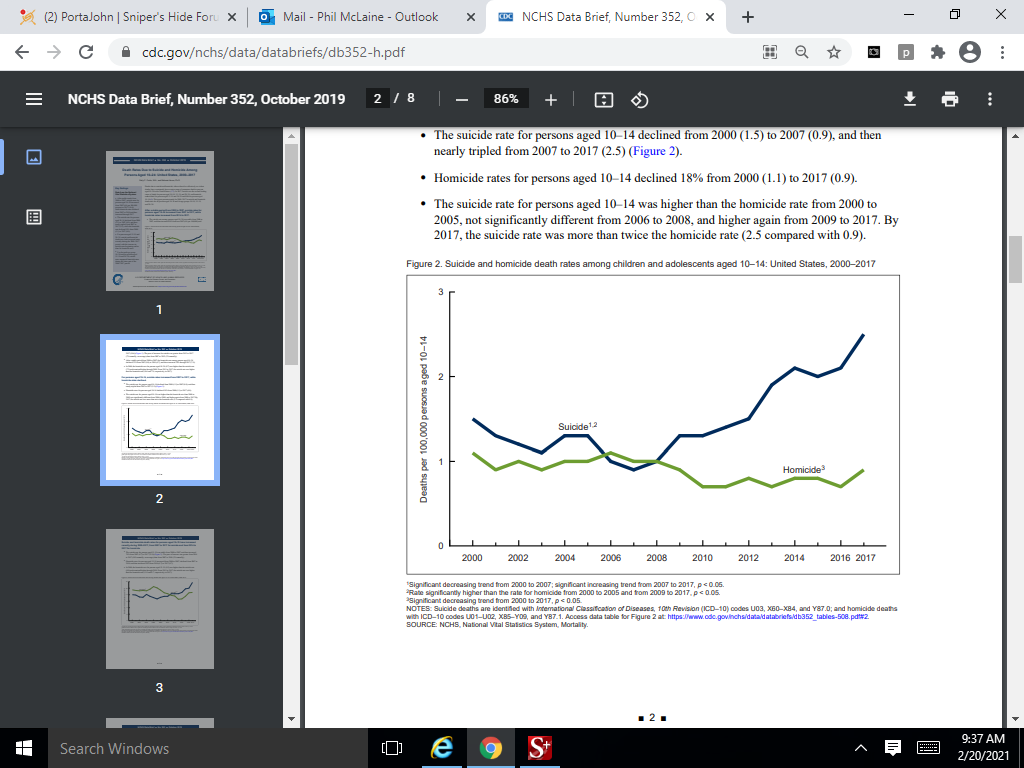Rotate the PDF counterclockwise
The image size is (1024, 768).
point(639,99)
